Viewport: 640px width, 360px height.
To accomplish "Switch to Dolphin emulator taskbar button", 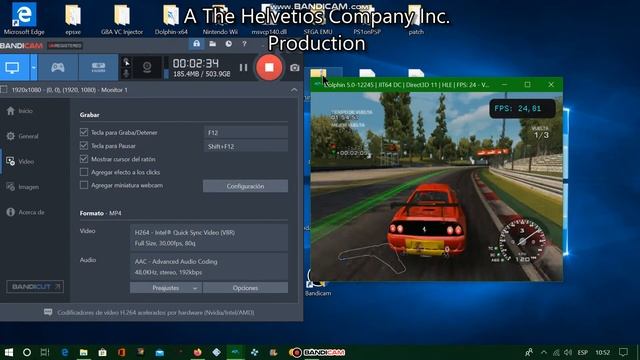I will coord(236,352).
